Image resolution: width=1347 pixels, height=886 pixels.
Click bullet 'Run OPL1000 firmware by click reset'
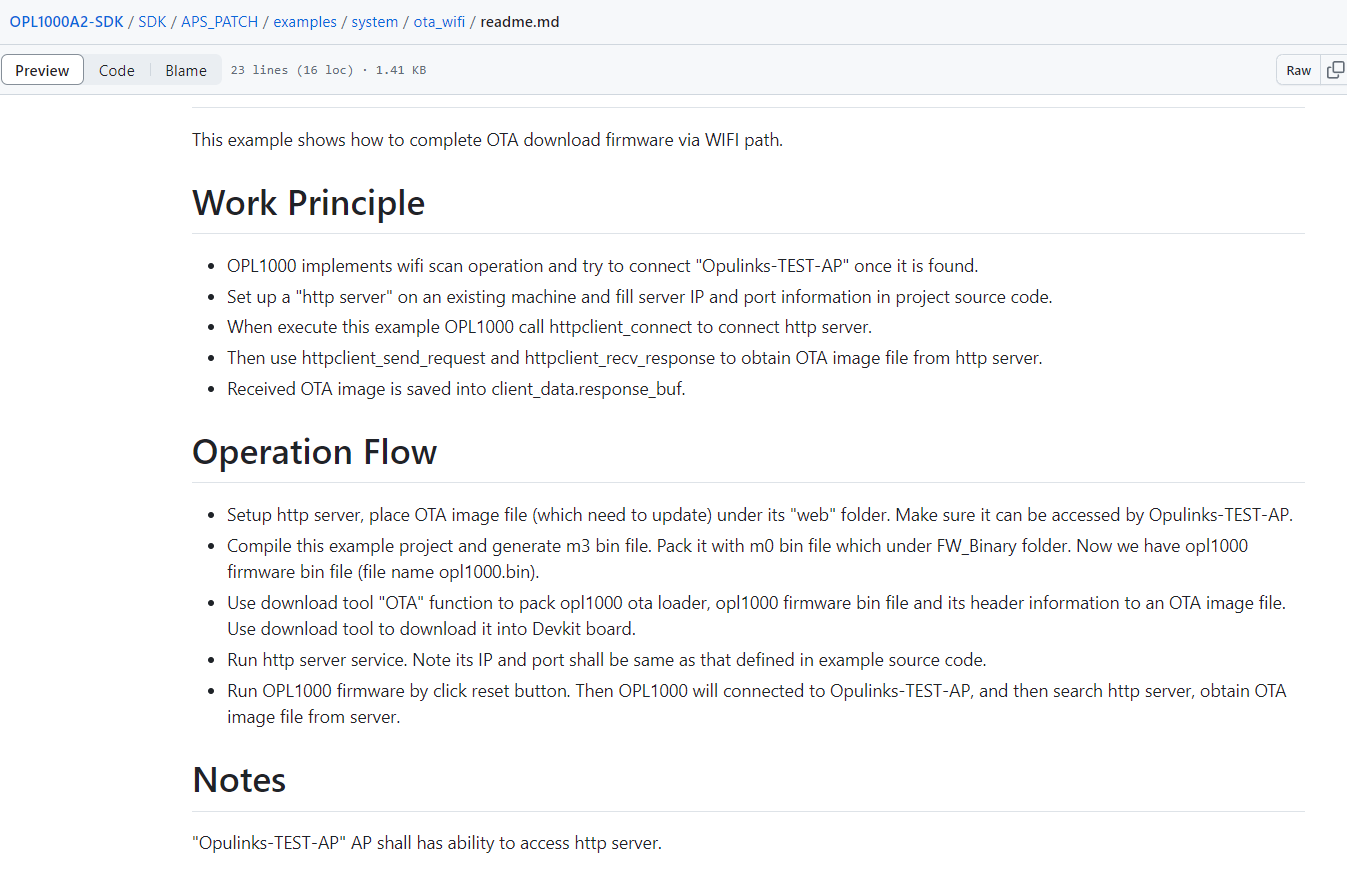757,703
